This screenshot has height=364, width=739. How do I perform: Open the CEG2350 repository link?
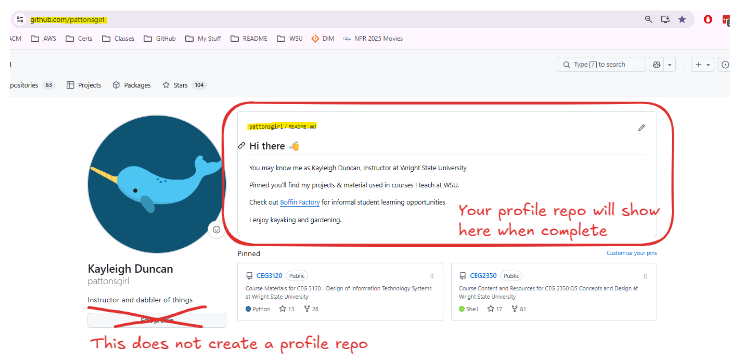click(483, 276)
